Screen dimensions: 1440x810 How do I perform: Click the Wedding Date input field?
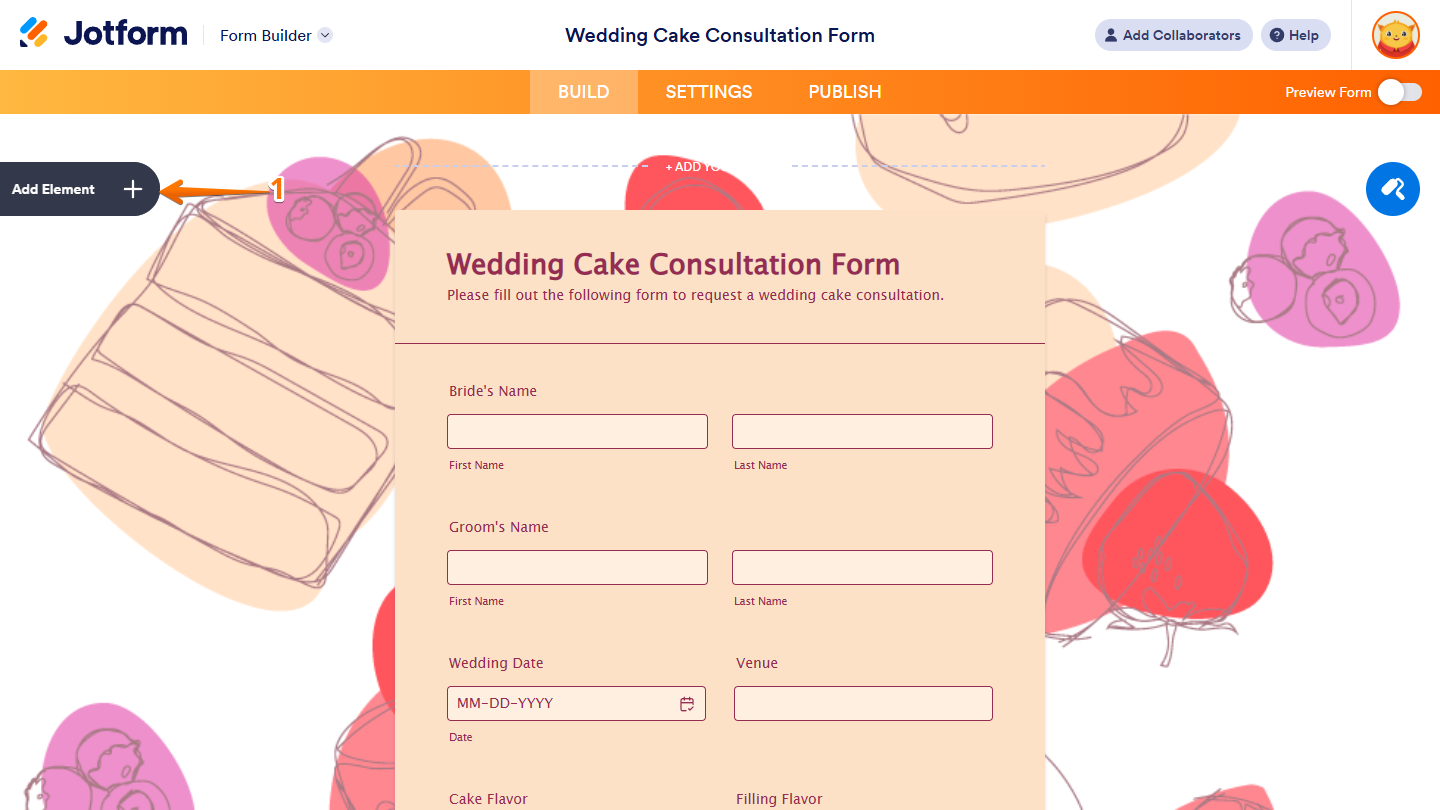560,703
